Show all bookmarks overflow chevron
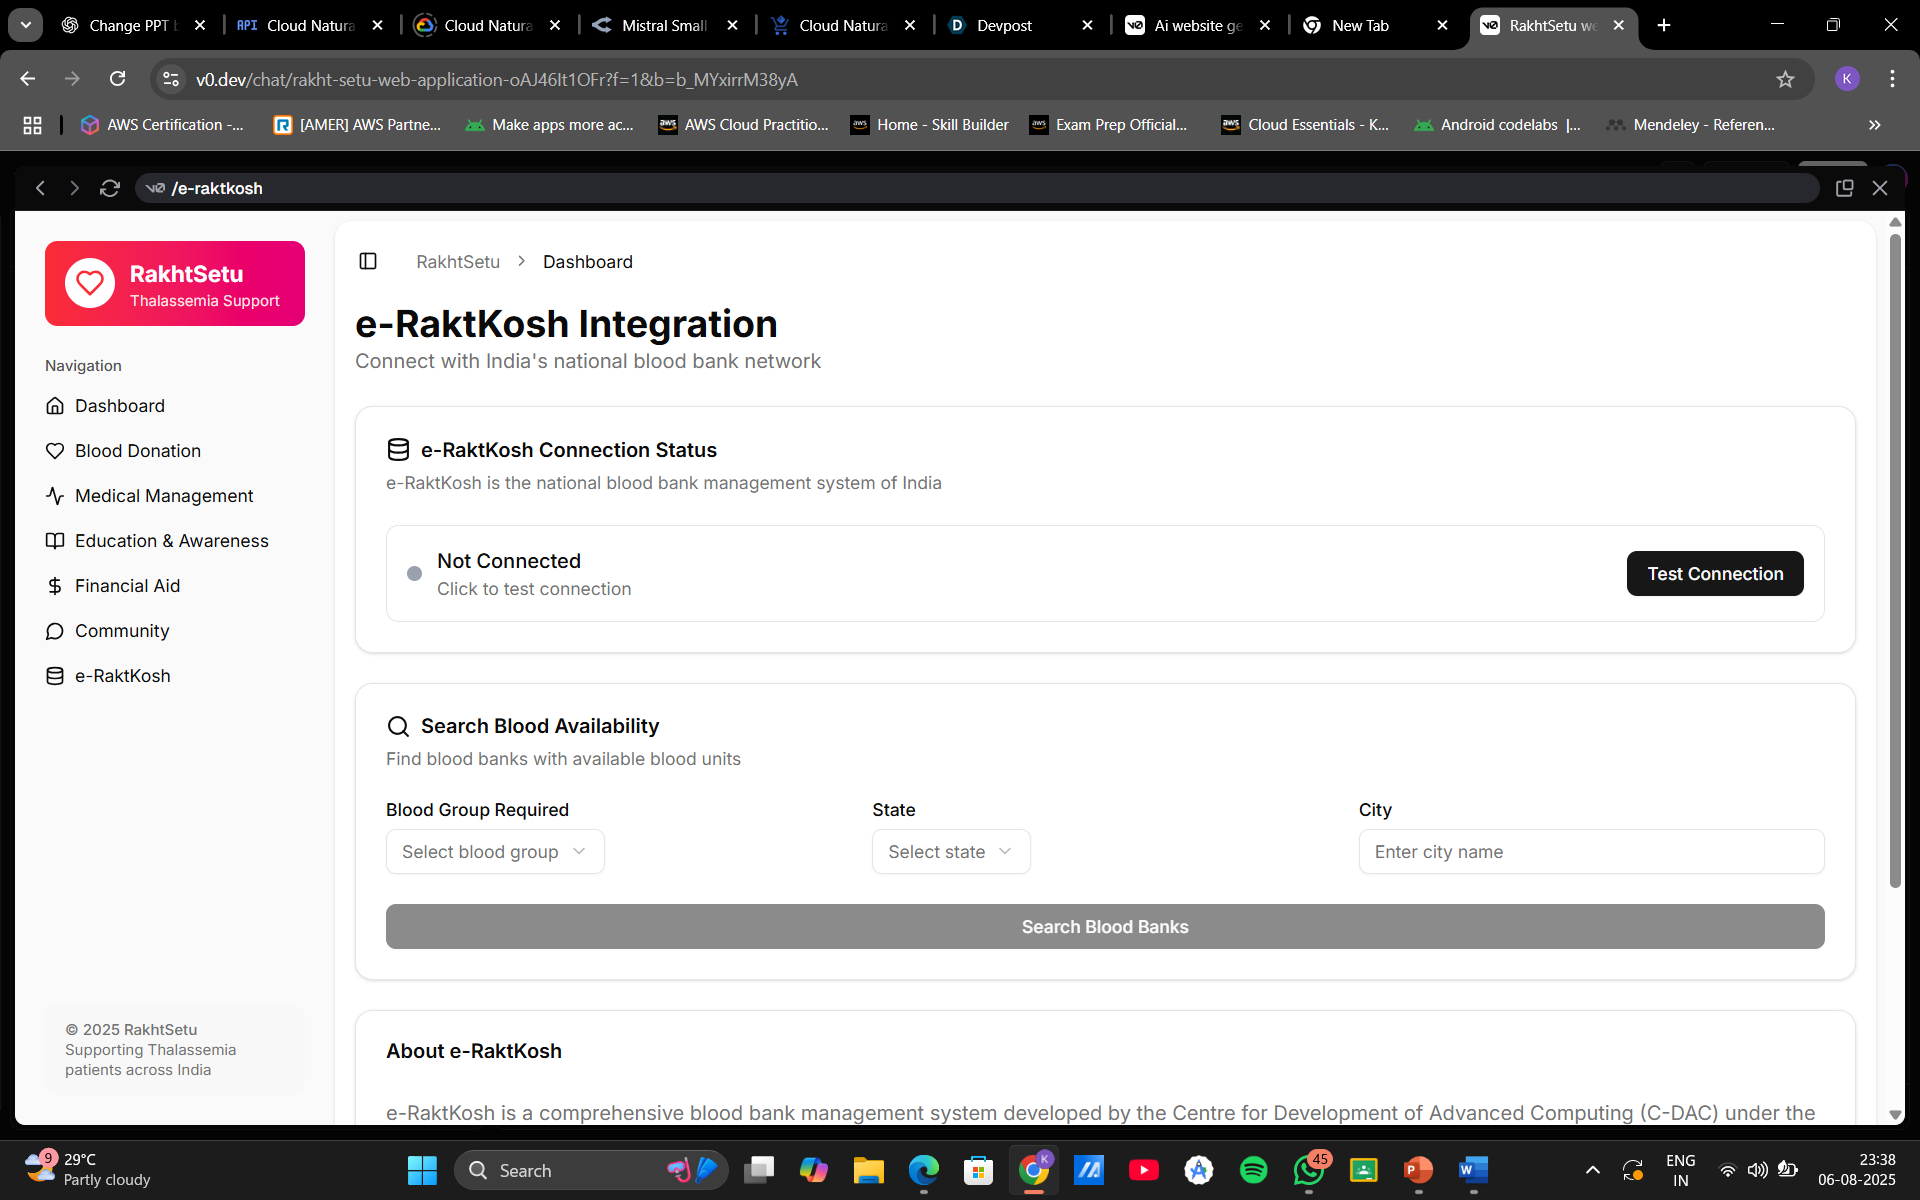1920x1200 pixels. click(x=1874, y=125)
